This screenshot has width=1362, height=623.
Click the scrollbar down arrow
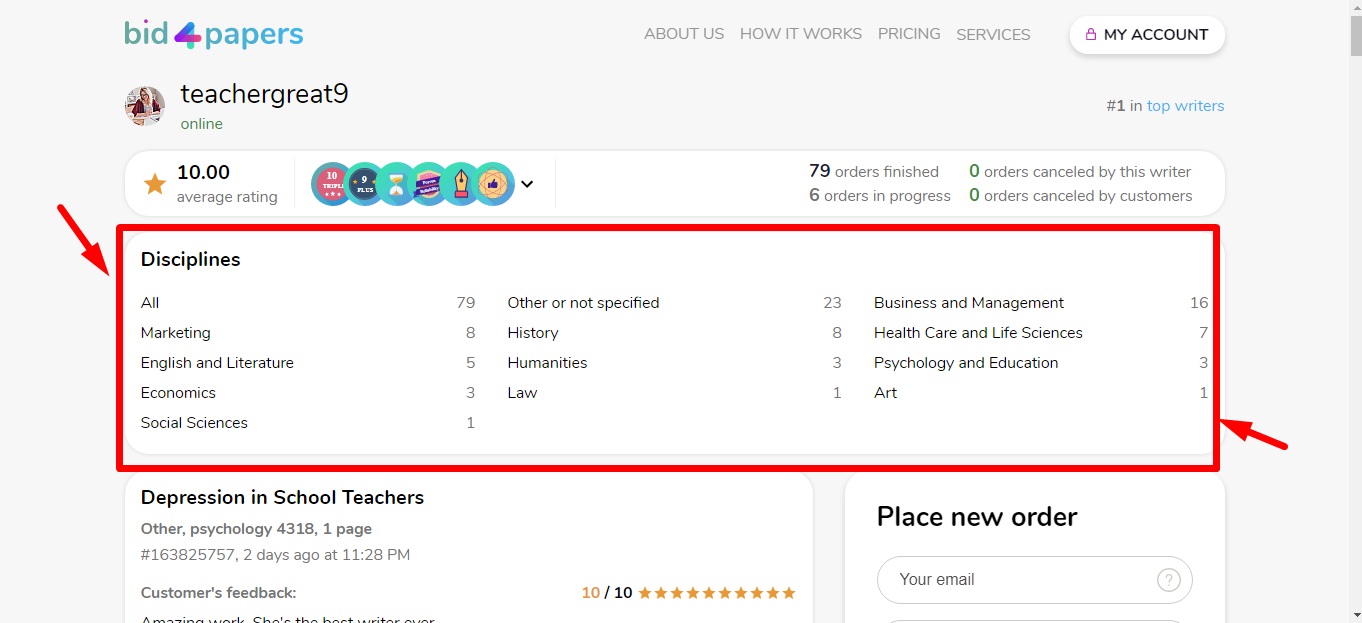pos(1355,615)
